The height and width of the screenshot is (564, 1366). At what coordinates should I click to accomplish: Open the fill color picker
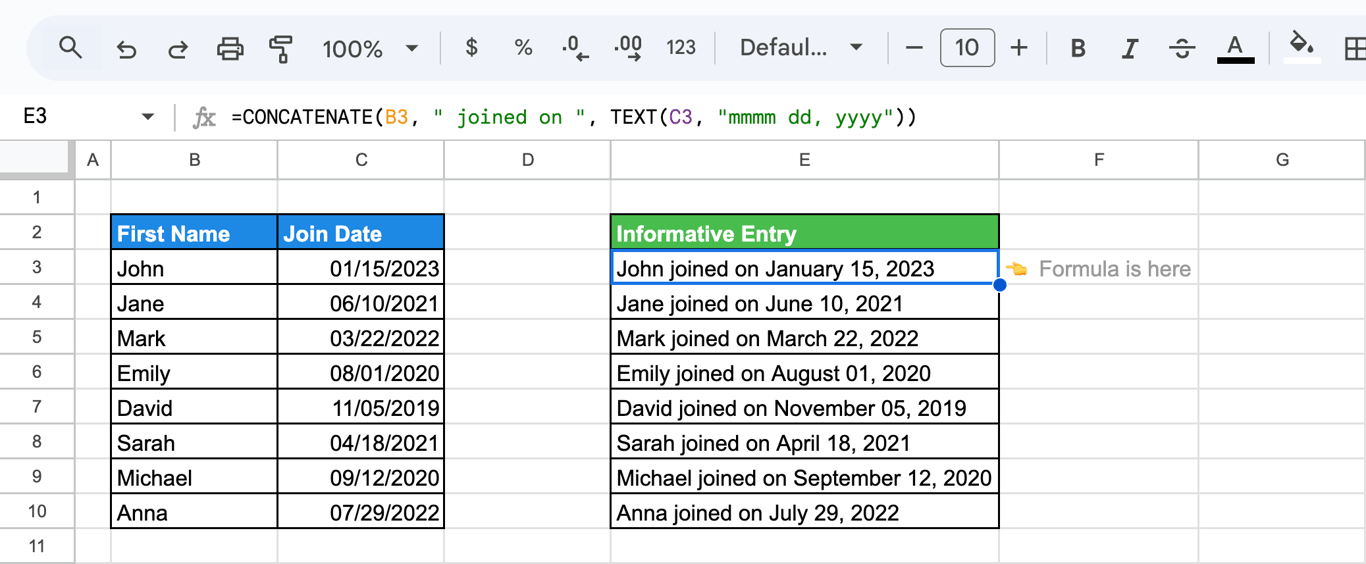click(1301, 48)
